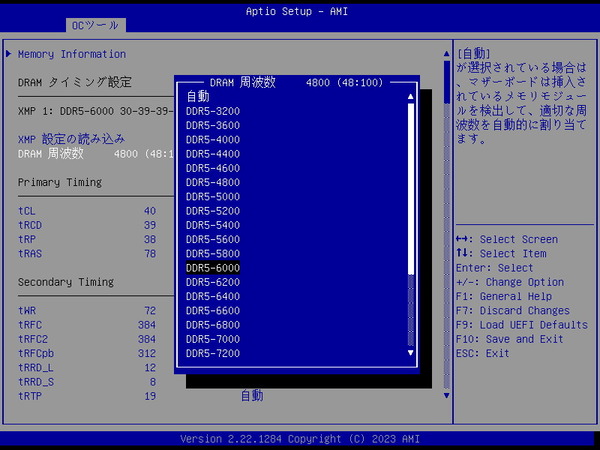Select DDR5-5200 in the DRAM list
The width and height of the screenshot is (600, 450).
pyautogui.click(x=213, y=211)
